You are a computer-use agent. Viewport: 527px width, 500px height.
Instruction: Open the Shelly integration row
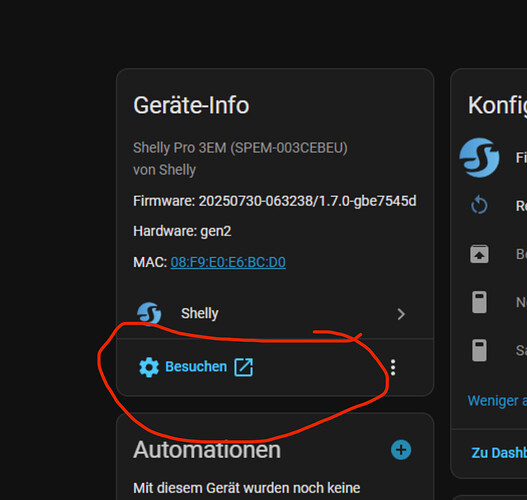[x=275, y=314]
